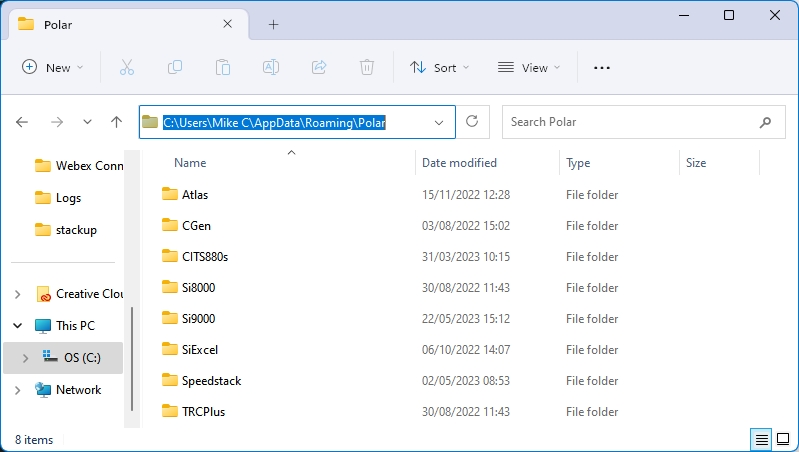Click the date 22/05/2023 15:12
Screen dimensions: 799x452
click(x=466, y=318)
